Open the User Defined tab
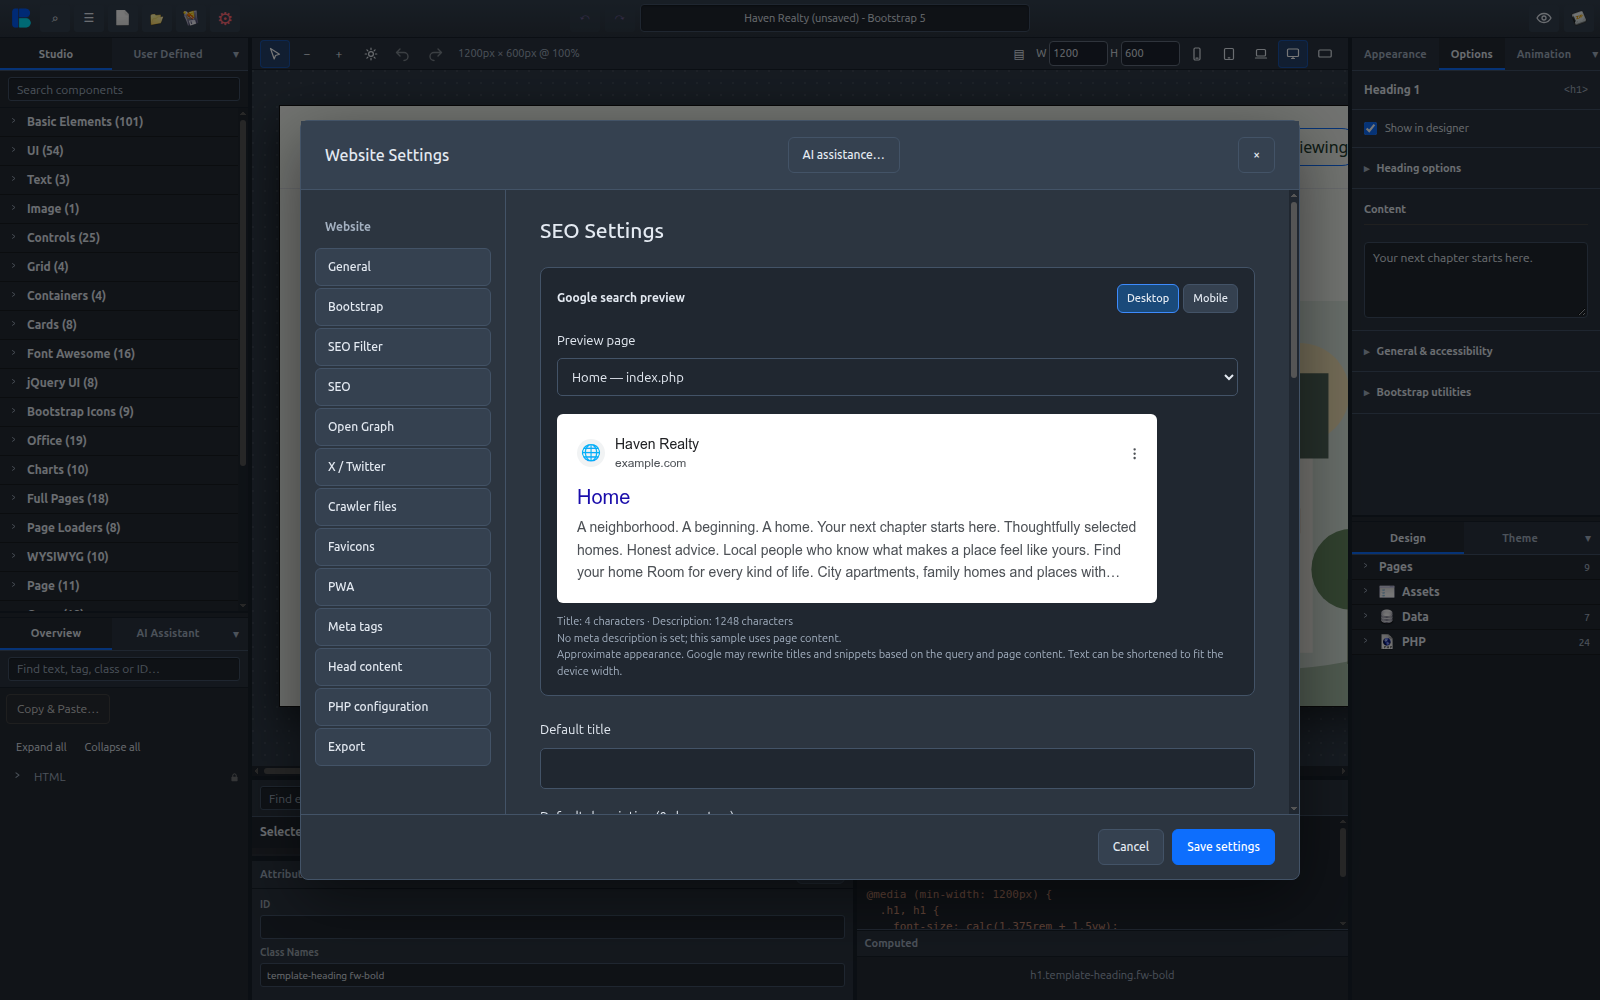The width and height of the screenshot is (1600, 1000). tap(168, 54)
